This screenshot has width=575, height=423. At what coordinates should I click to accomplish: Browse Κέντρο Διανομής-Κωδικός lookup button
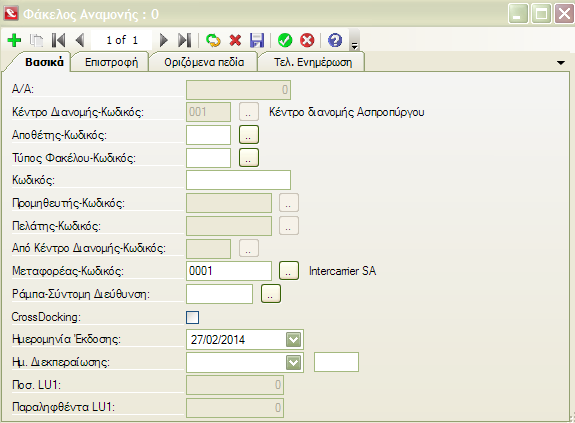point(249,112)
